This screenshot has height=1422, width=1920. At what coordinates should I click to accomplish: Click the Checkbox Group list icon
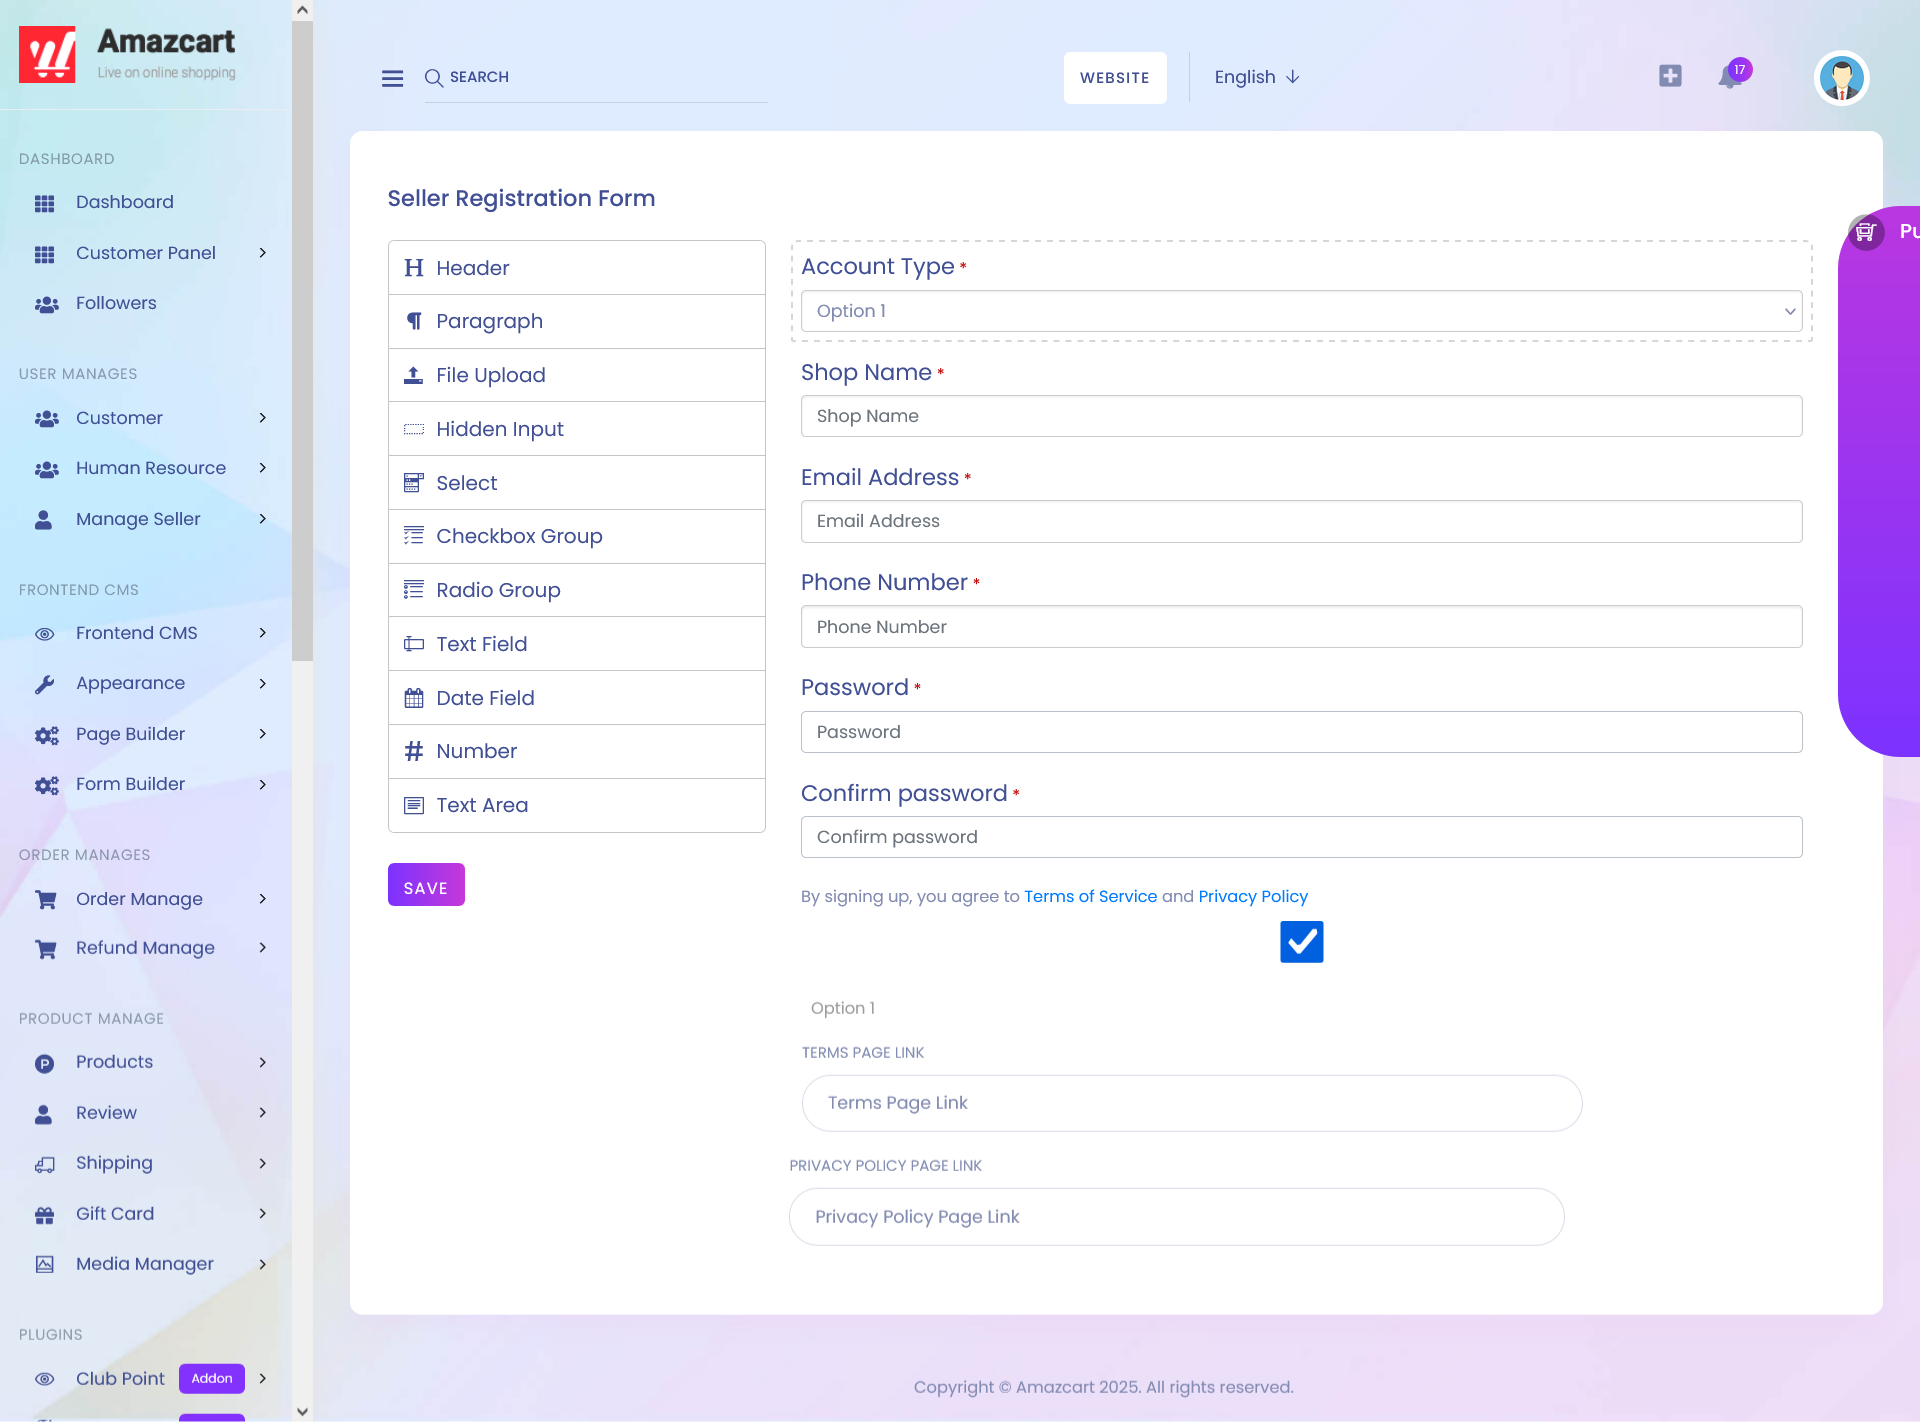pos(414,536)
